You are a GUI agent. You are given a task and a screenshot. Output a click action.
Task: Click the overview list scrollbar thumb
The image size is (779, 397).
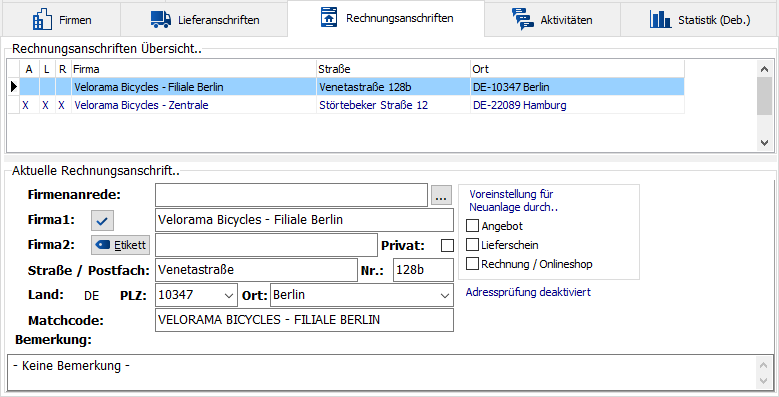coord(764,96)
